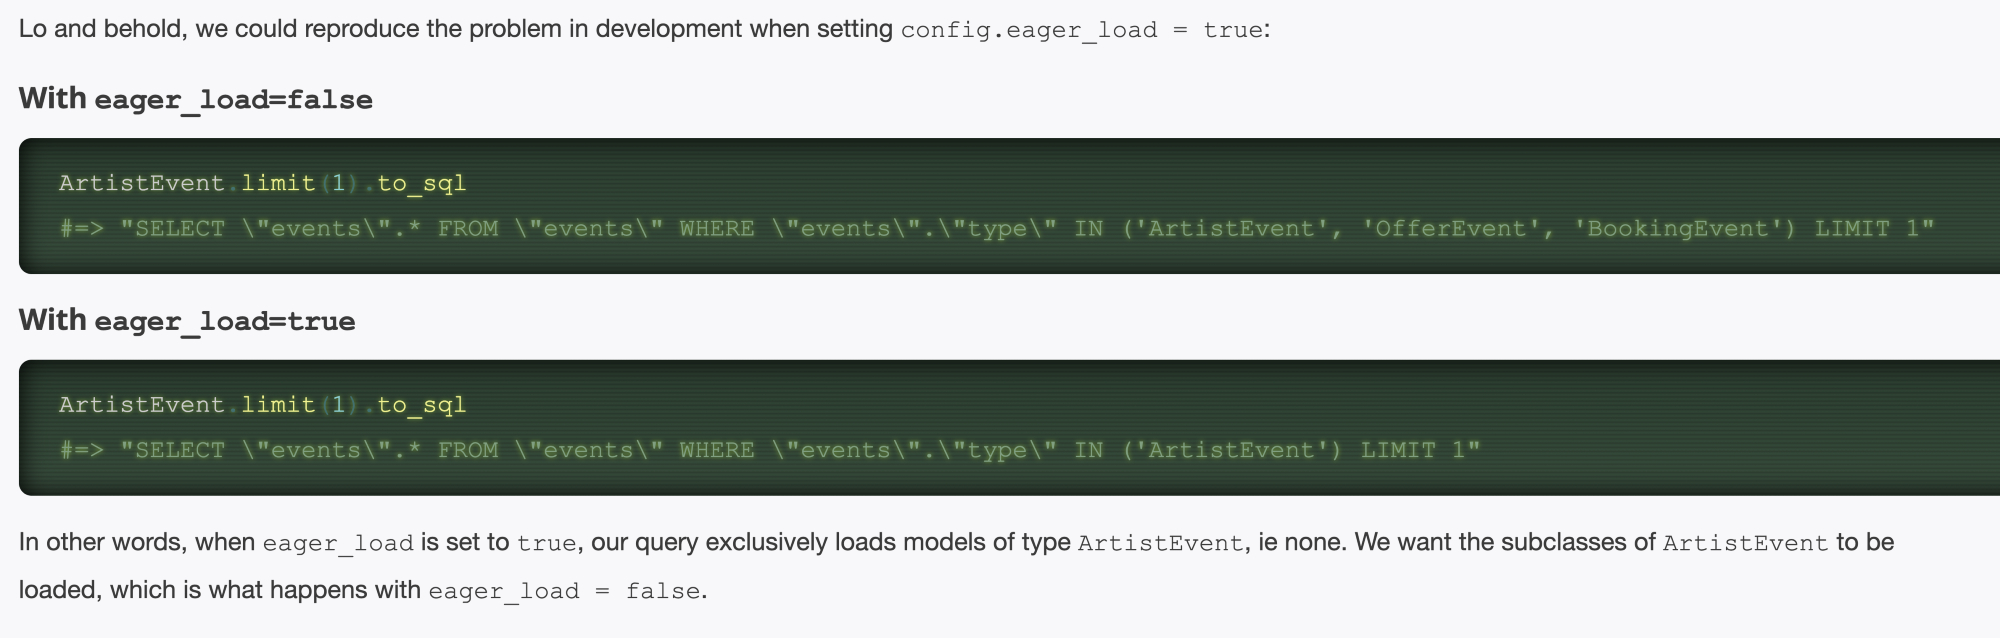
Task: Click "ArtistEvent" in the first code block's top line
Action: (141, 183)
